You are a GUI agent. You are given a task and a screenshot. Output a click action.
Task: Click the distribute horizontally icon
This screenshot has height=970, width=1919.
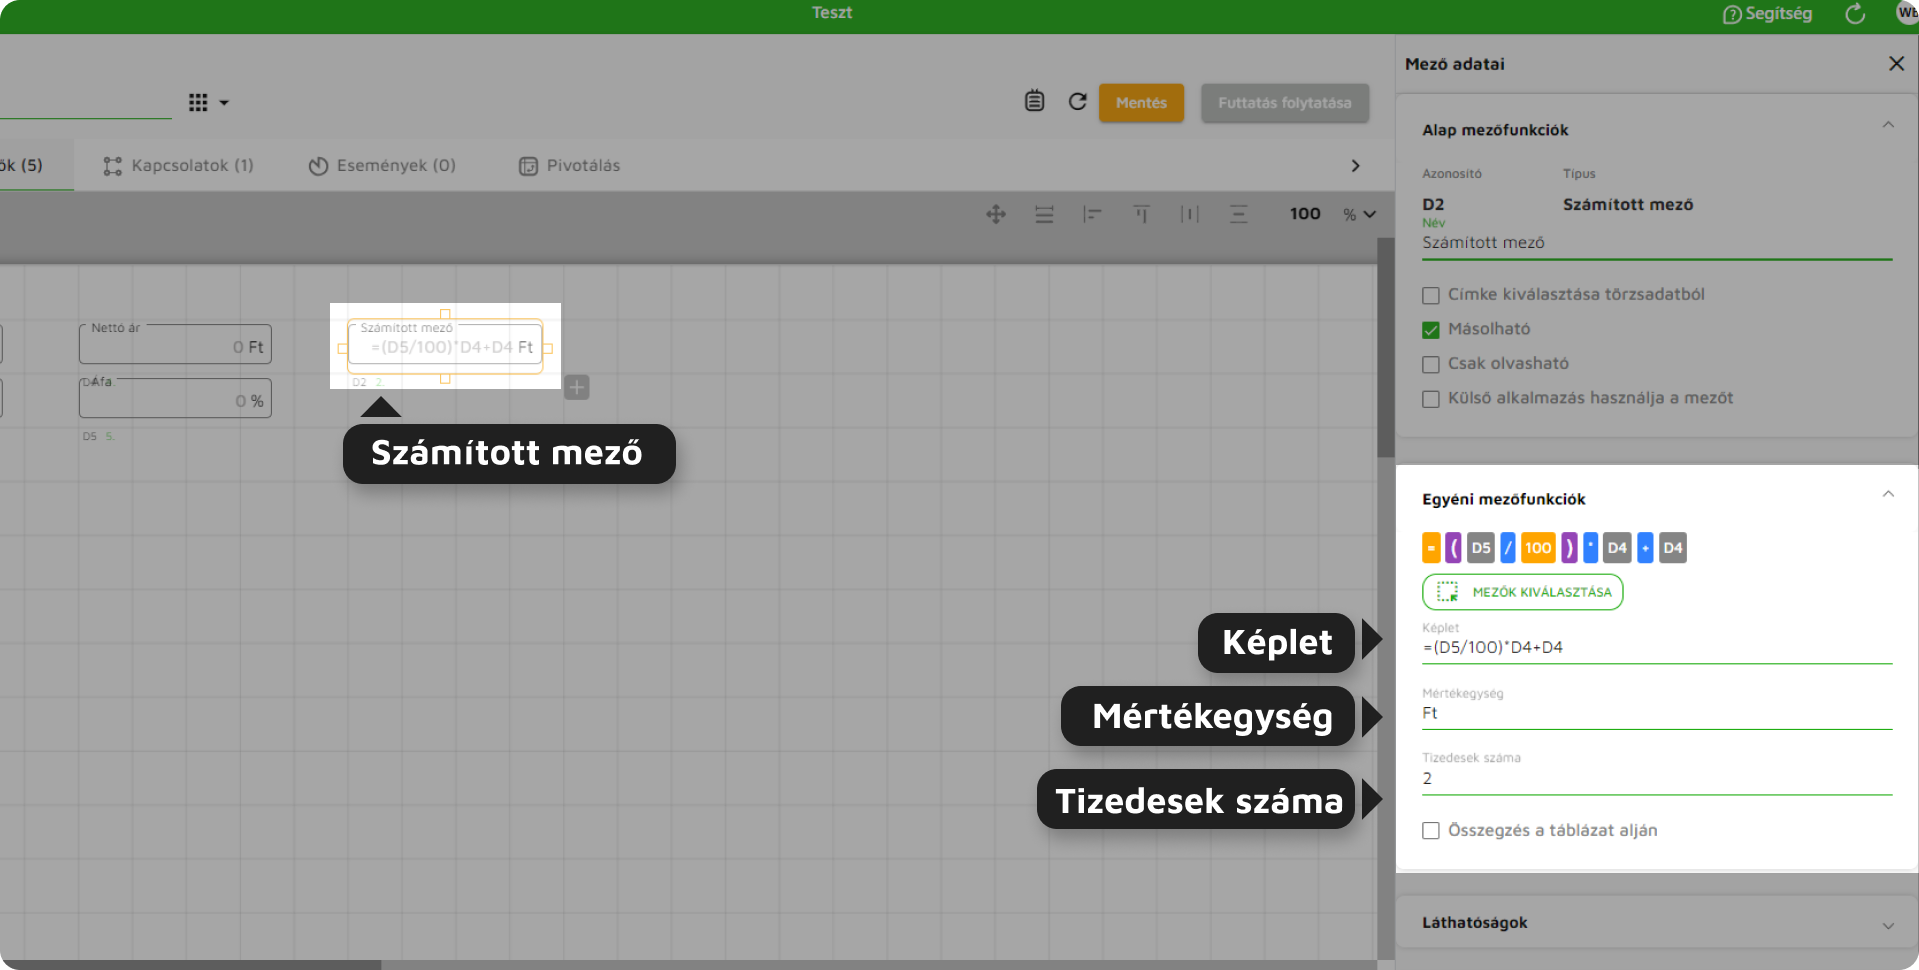(1189, 214)
